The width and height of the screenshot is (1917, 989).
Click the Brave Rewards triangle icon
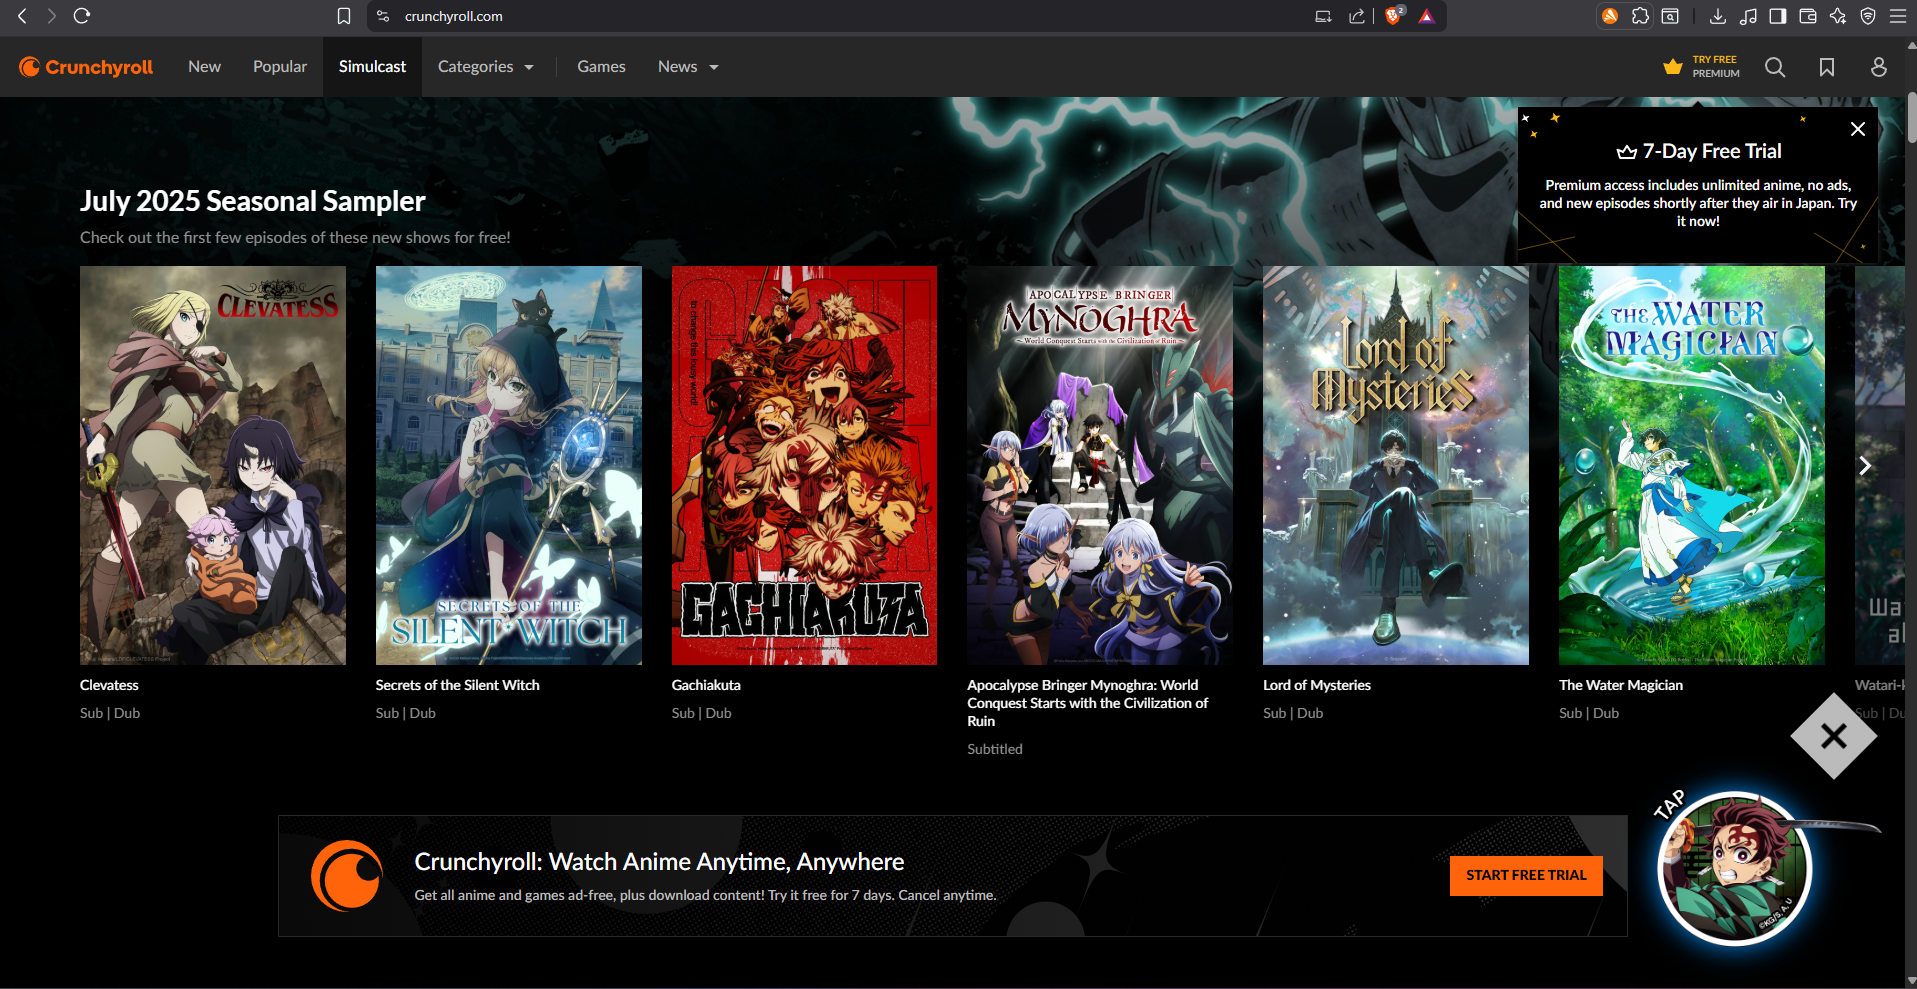[x=1426, y=16]
